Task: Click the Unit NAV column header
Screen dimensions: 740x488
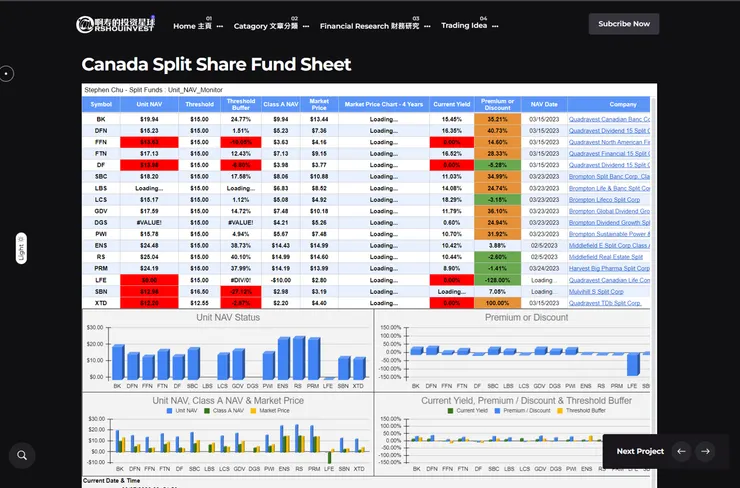Action: coord(149,104)
